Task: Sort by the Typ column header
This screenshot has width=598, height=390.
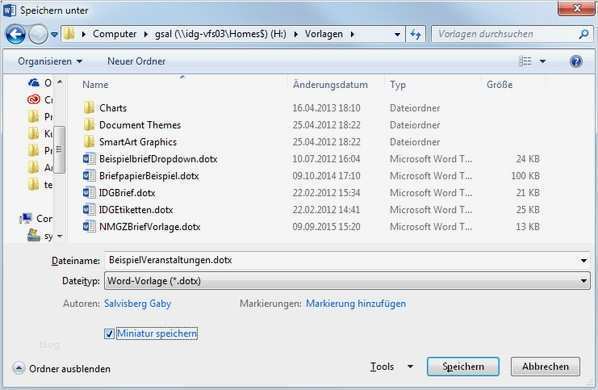Action: point(397,85)
